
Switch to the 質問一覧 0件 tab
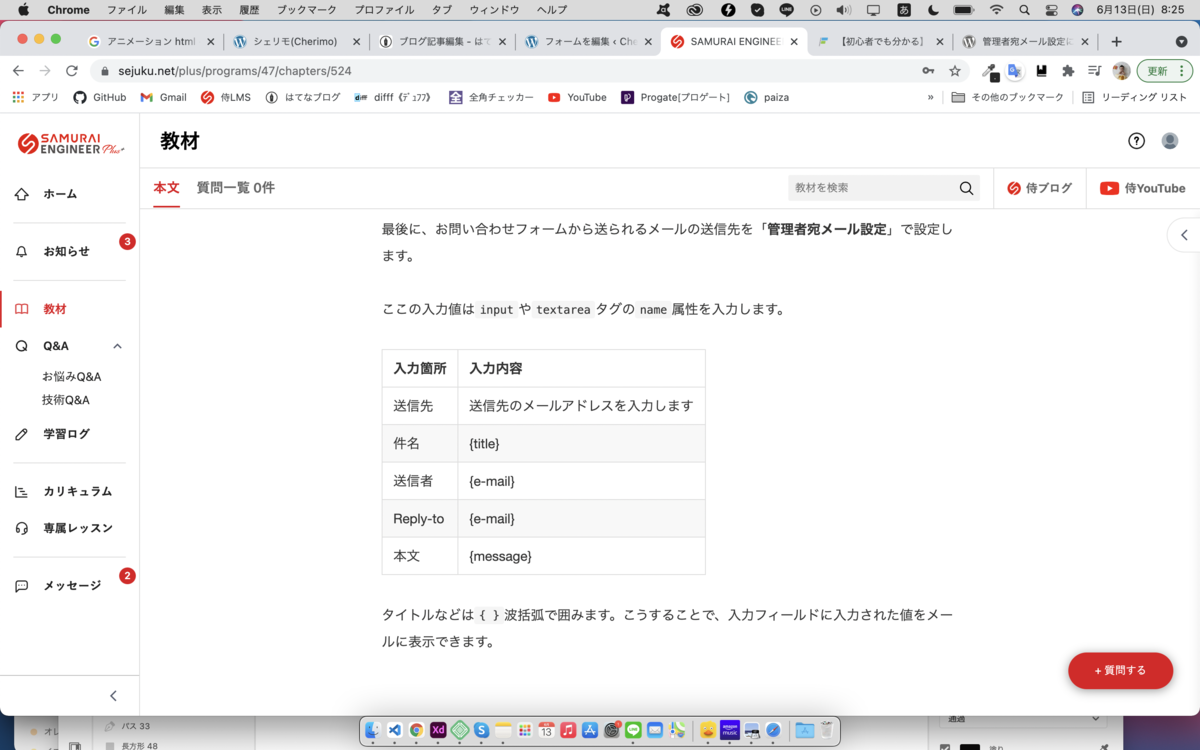pos(235,188)
